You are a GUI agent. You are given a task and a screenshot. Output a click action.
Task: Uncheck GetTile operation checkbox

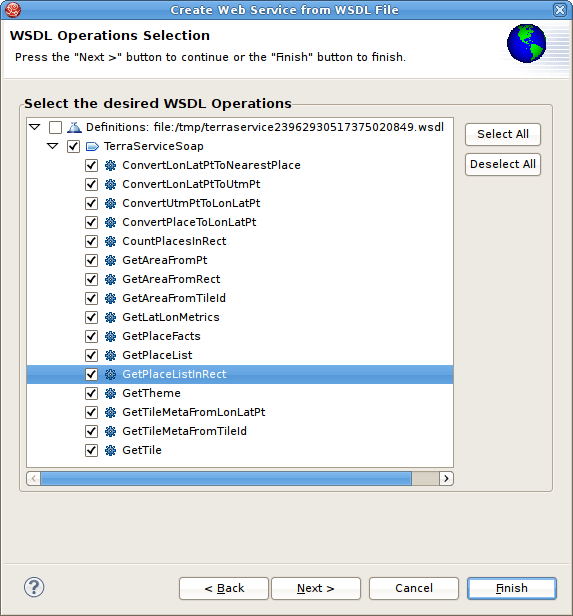92,450
